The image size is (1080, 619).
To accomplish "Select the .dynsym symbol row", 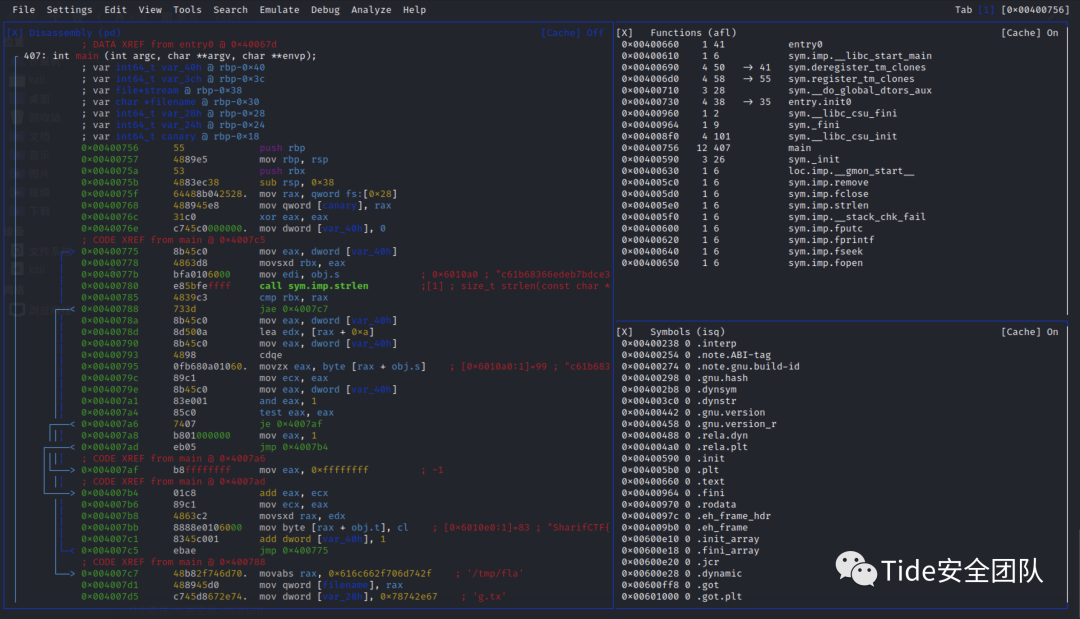I will point(678,390).
